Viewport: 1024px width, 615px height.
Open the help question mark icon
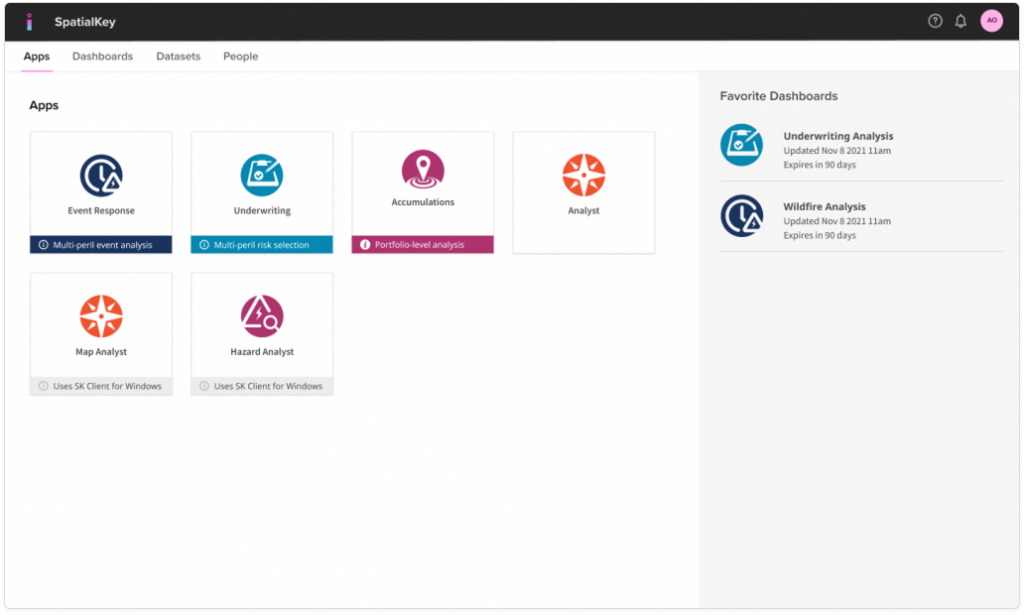click(x=934, y=20)
